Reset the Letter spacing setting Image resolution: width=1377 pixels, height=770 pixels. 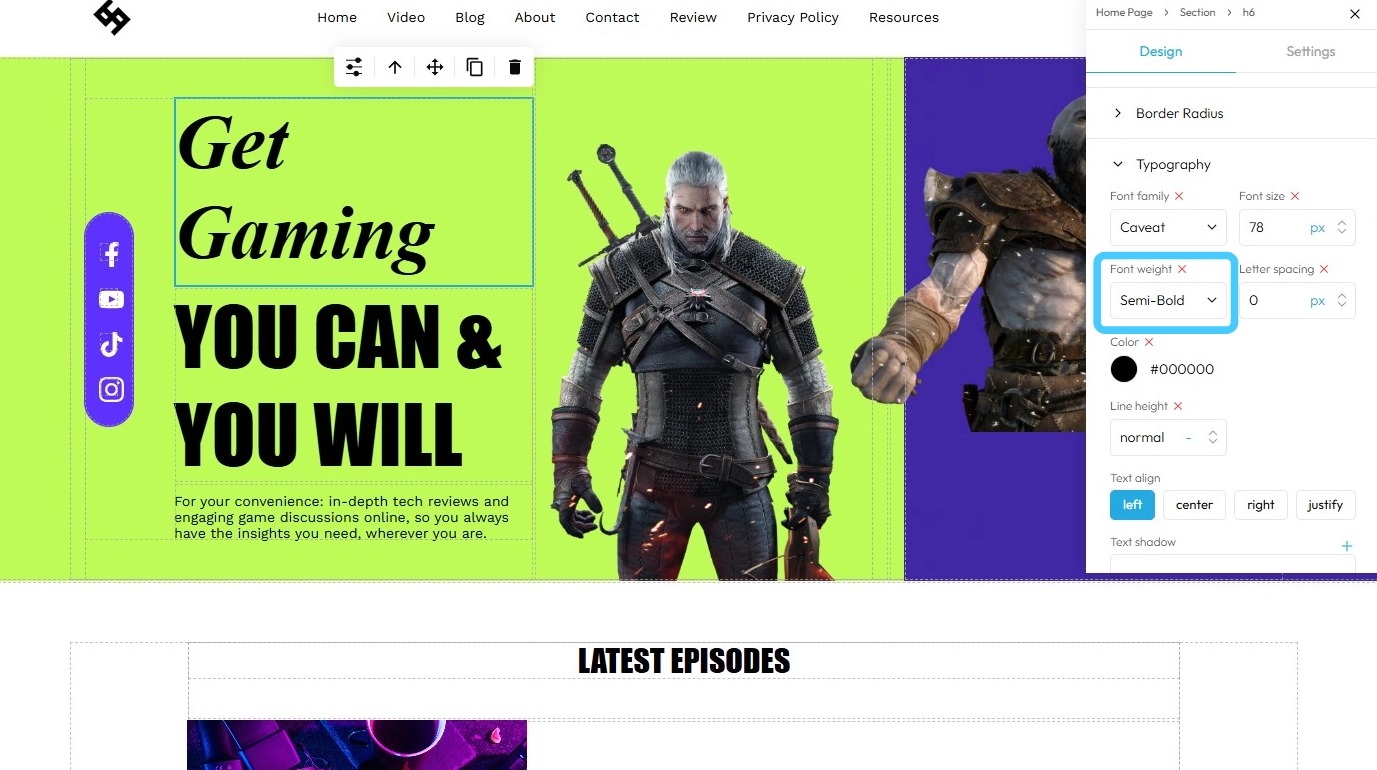[1324, 269]
